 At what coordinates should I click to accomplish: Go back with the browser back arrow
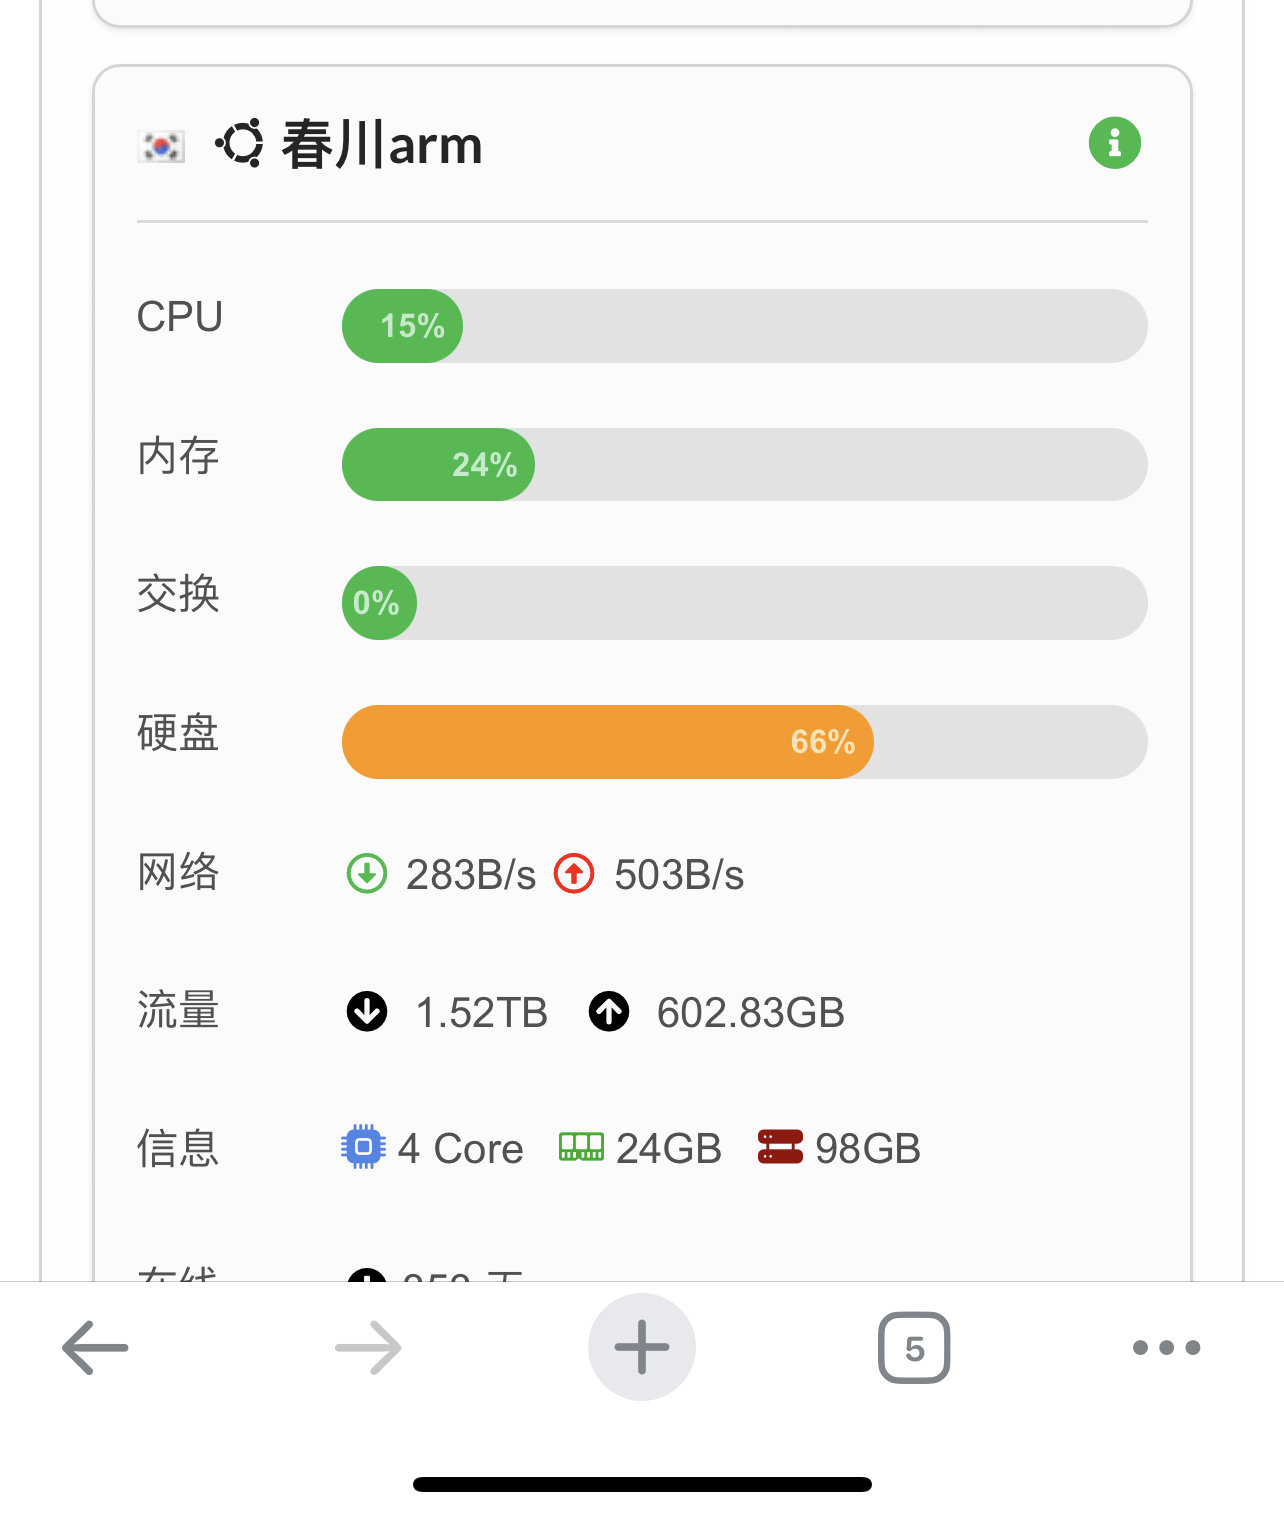click(x=95, y=1348)
